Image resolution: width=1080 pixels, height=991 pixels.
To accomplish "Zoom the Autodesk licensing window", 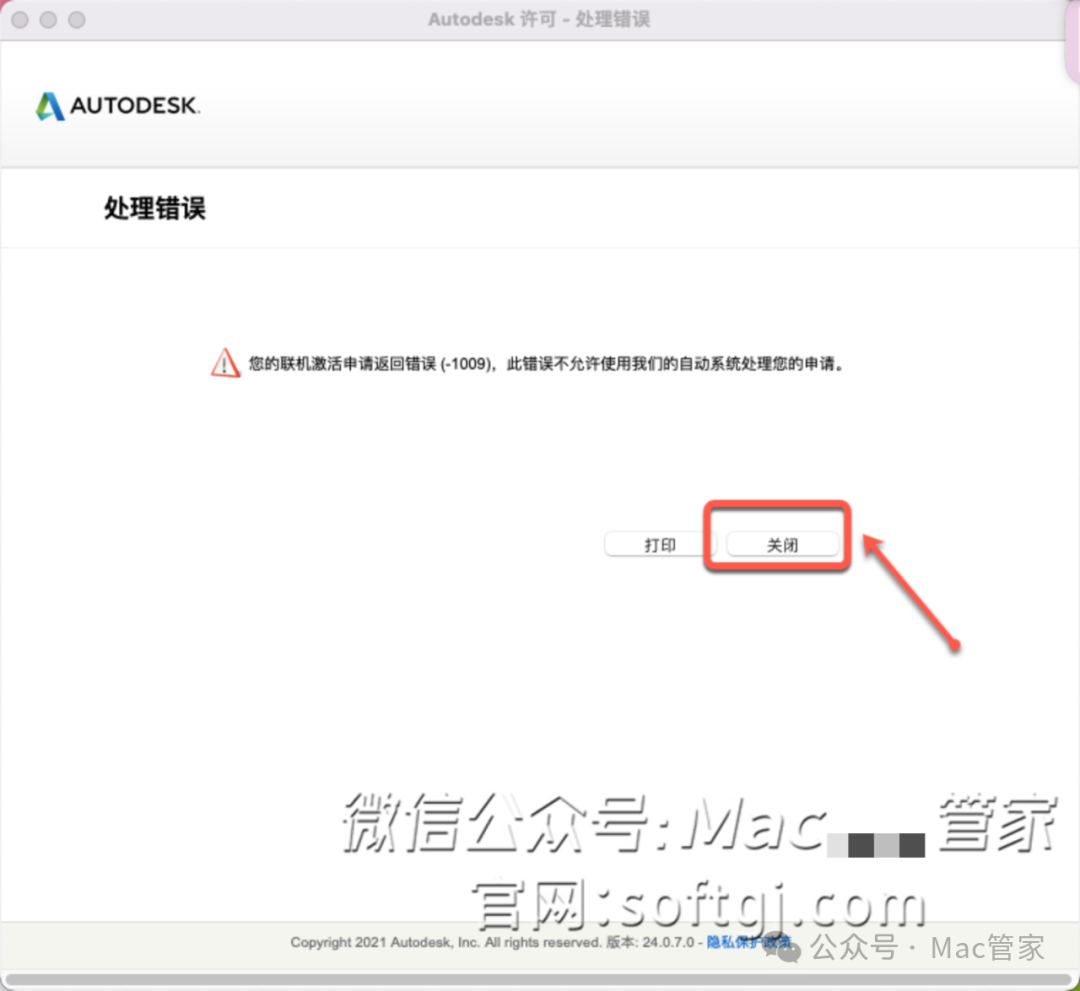I will 76,20.
